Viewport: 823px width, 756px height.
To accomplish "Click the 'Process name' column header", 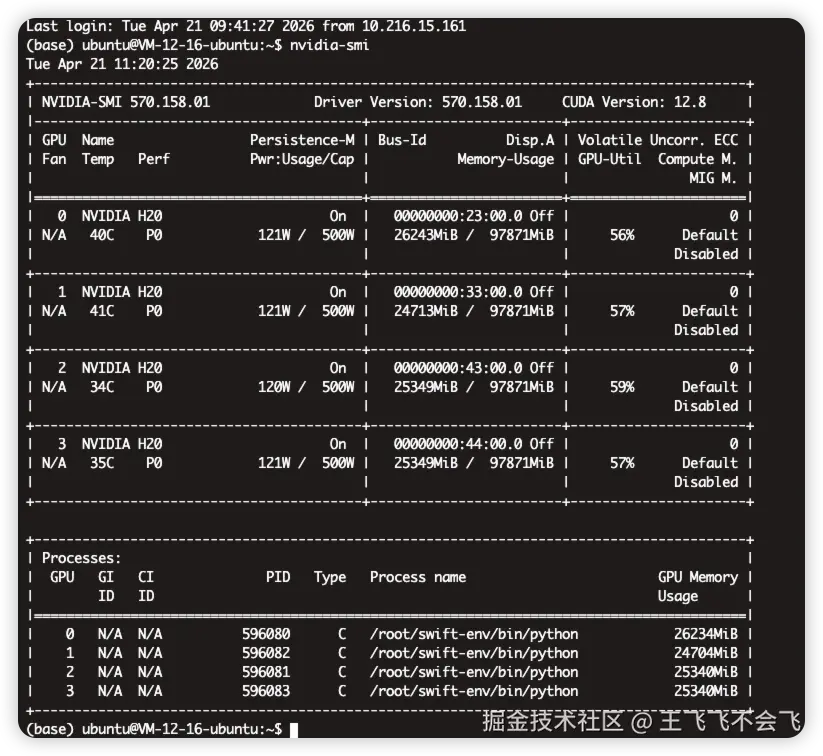I will click(x=418, y=577).
